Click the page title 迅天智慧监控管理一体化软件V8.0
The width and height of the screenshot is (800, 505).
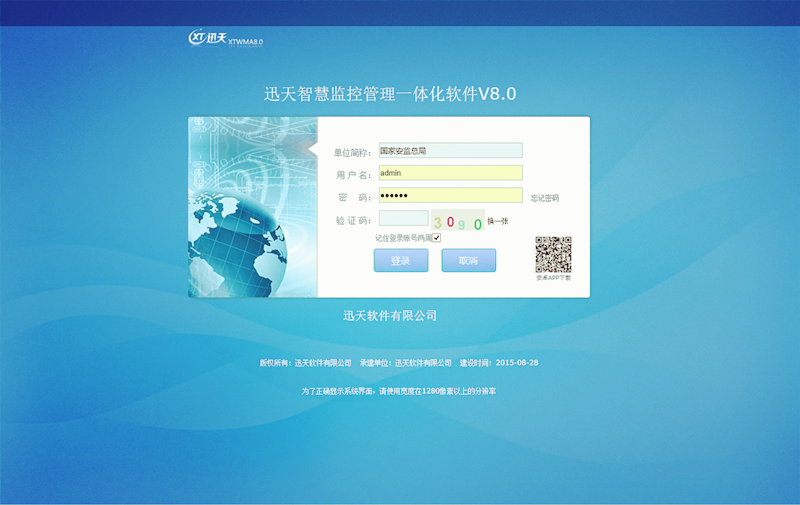(390, 95)
